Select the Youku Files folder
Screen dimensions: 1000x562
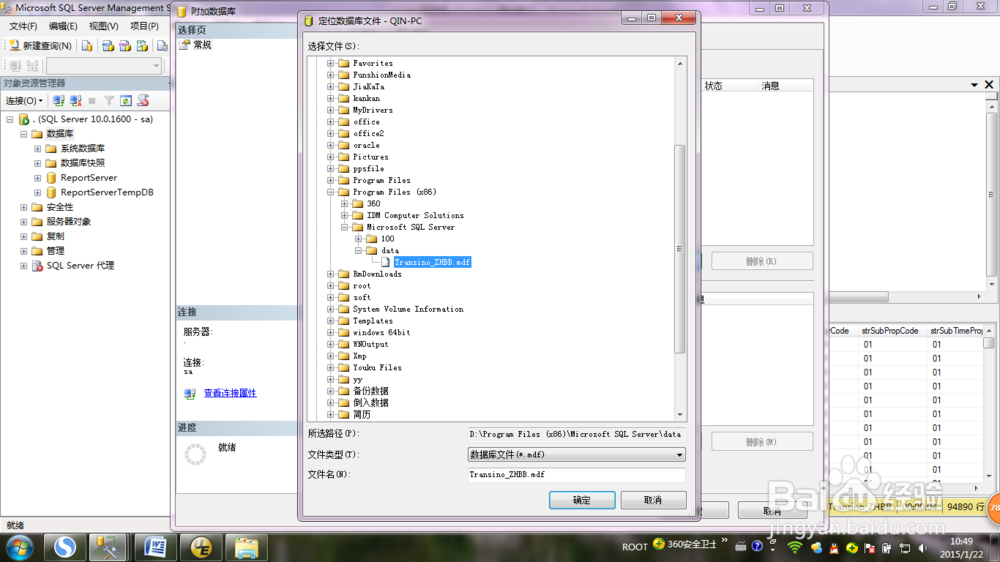tap(377, 368)
